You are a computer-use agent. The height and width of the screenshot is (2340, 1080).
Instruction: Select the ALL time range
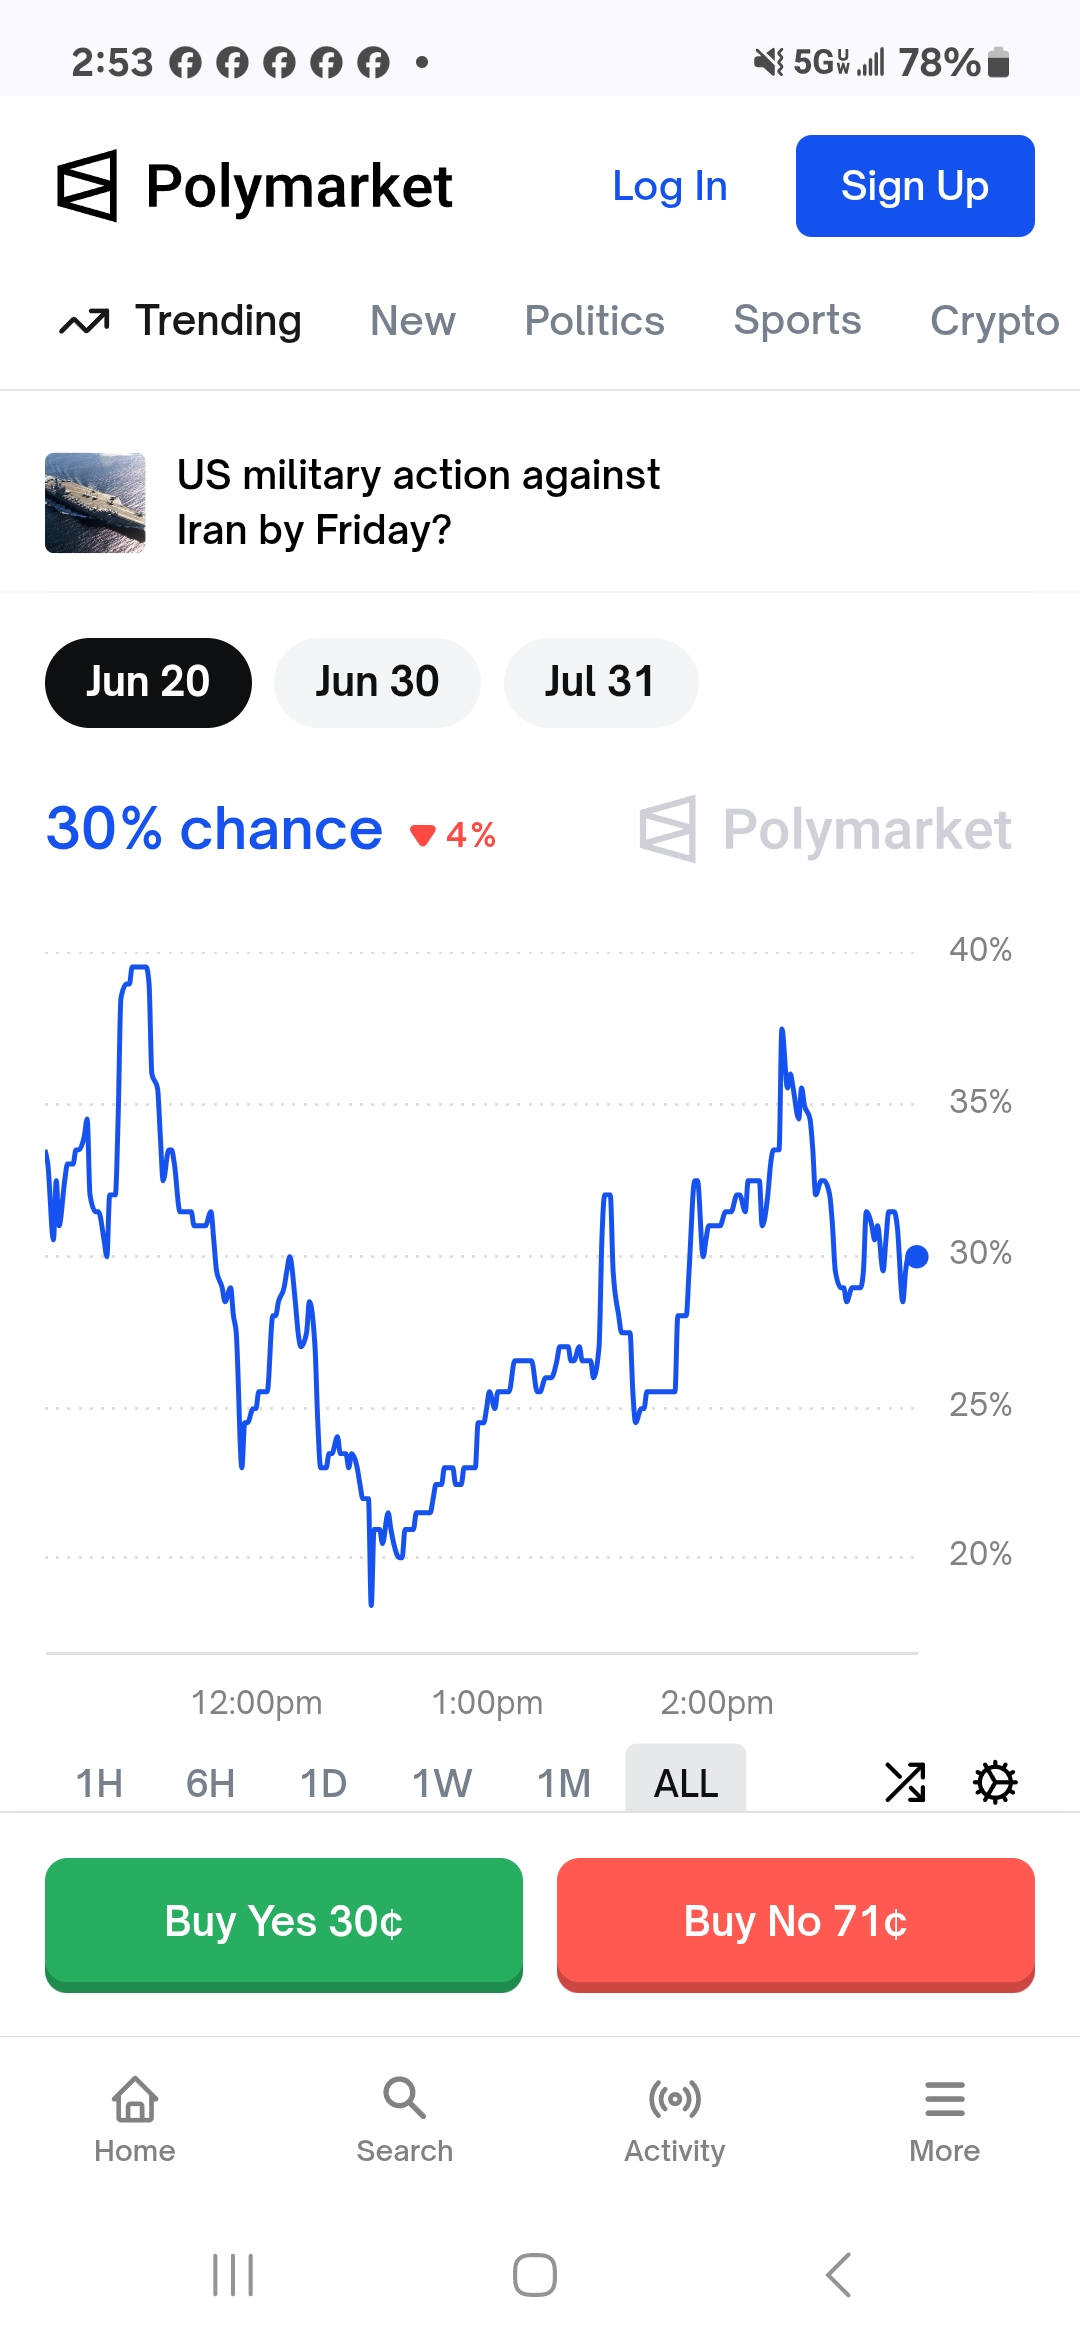pos(686,1783)
